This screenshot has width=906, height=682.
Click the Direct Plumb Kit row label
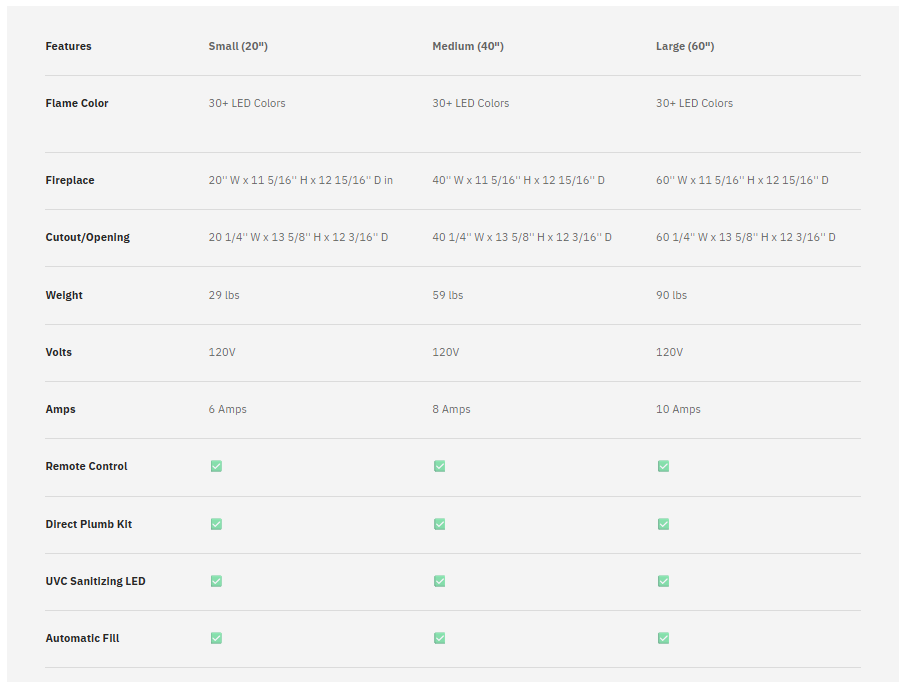89,524
